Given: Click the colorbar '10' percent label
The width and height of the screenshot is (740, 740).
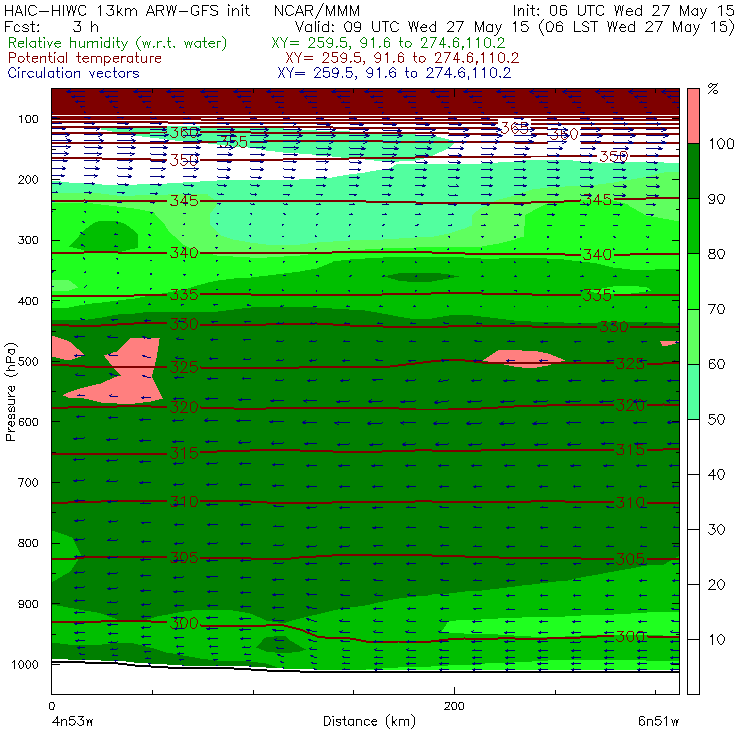Looking at the screenshot, I should pyautogui.click(x=717, y=639).
